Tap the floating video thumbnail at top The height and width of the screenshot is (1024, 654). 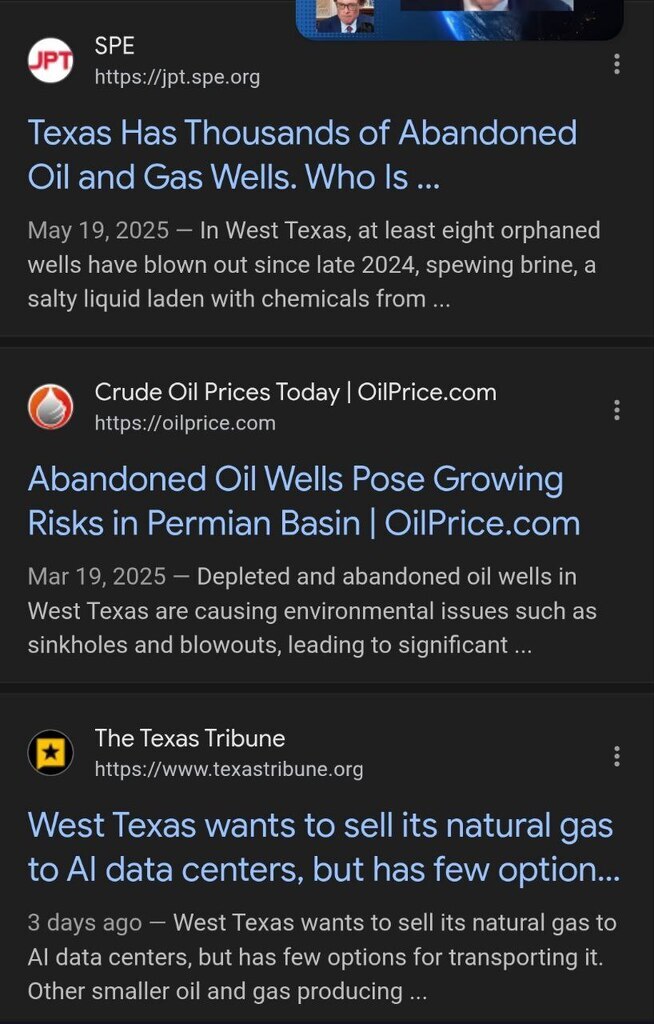tap(460, 18)
